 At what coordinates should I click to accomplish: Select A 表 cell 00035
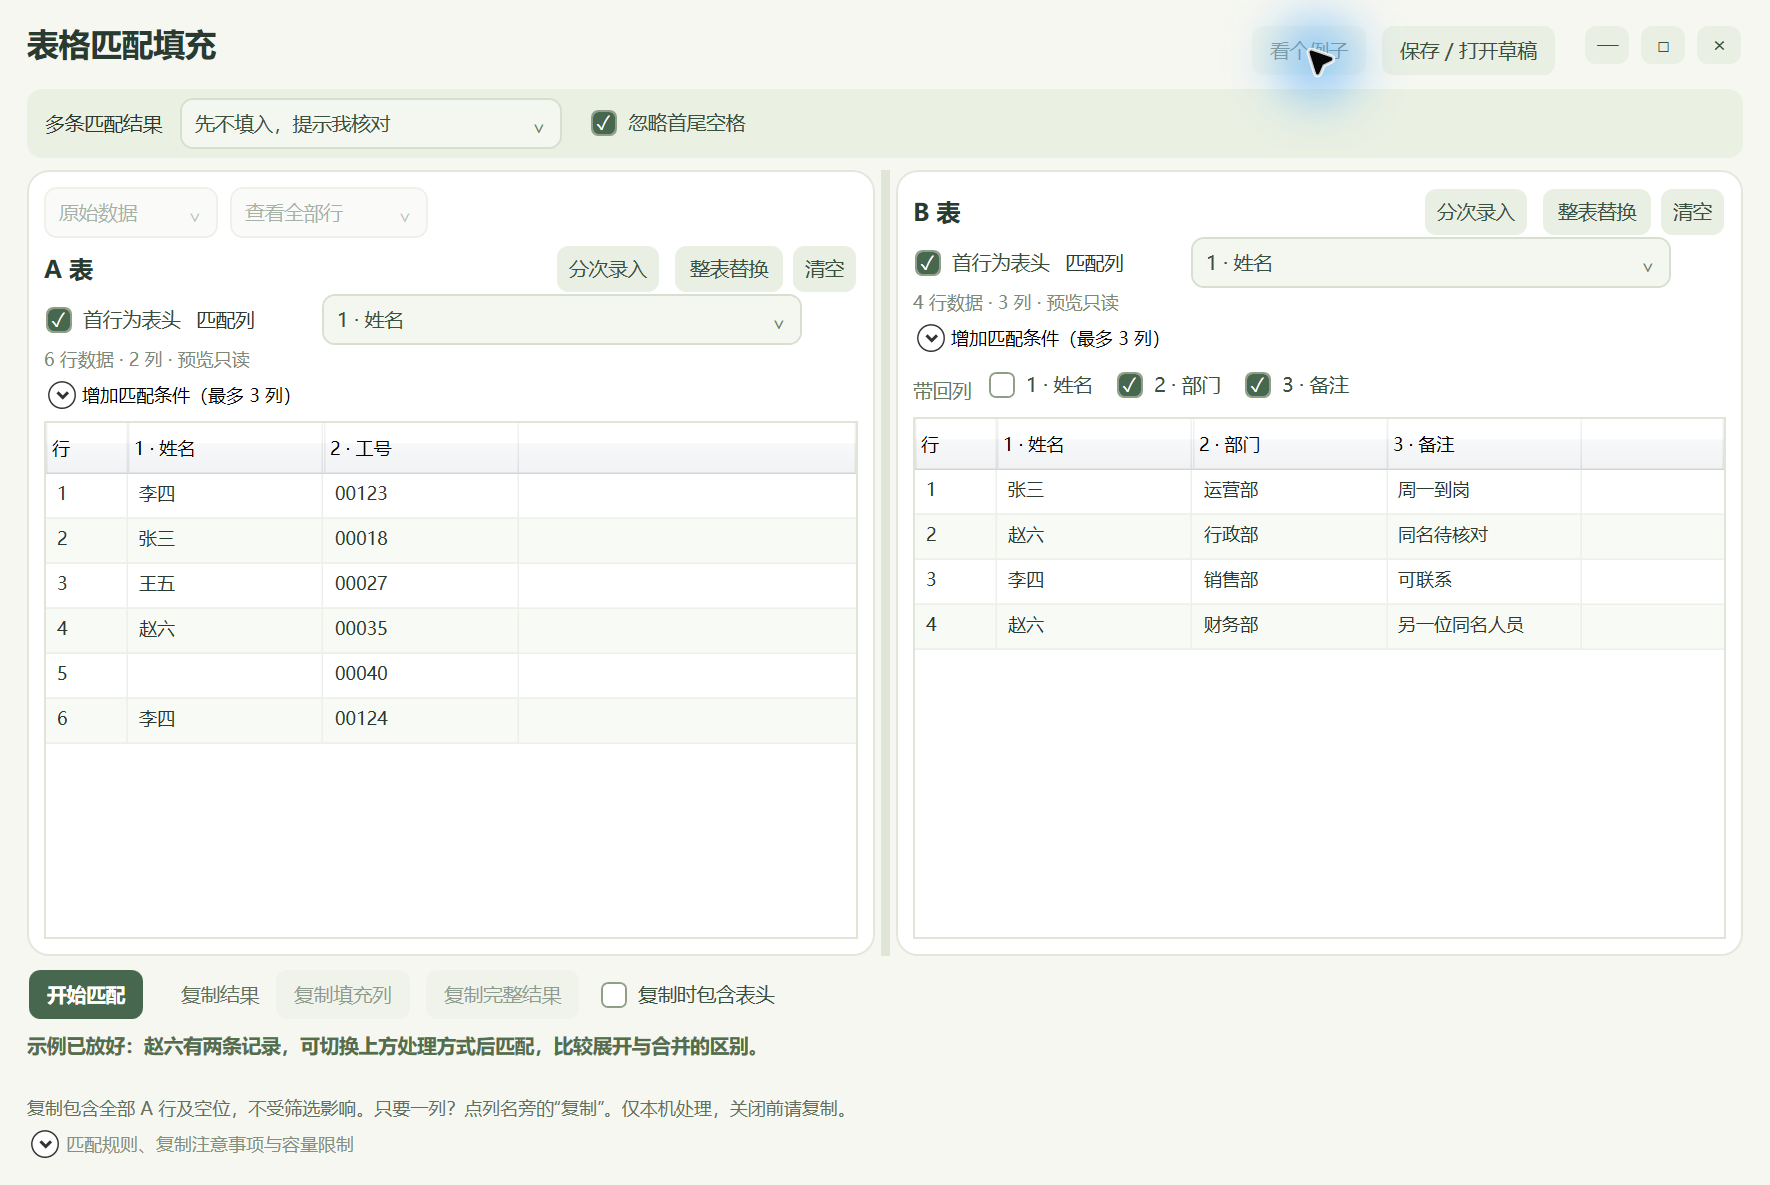point(420,629)
